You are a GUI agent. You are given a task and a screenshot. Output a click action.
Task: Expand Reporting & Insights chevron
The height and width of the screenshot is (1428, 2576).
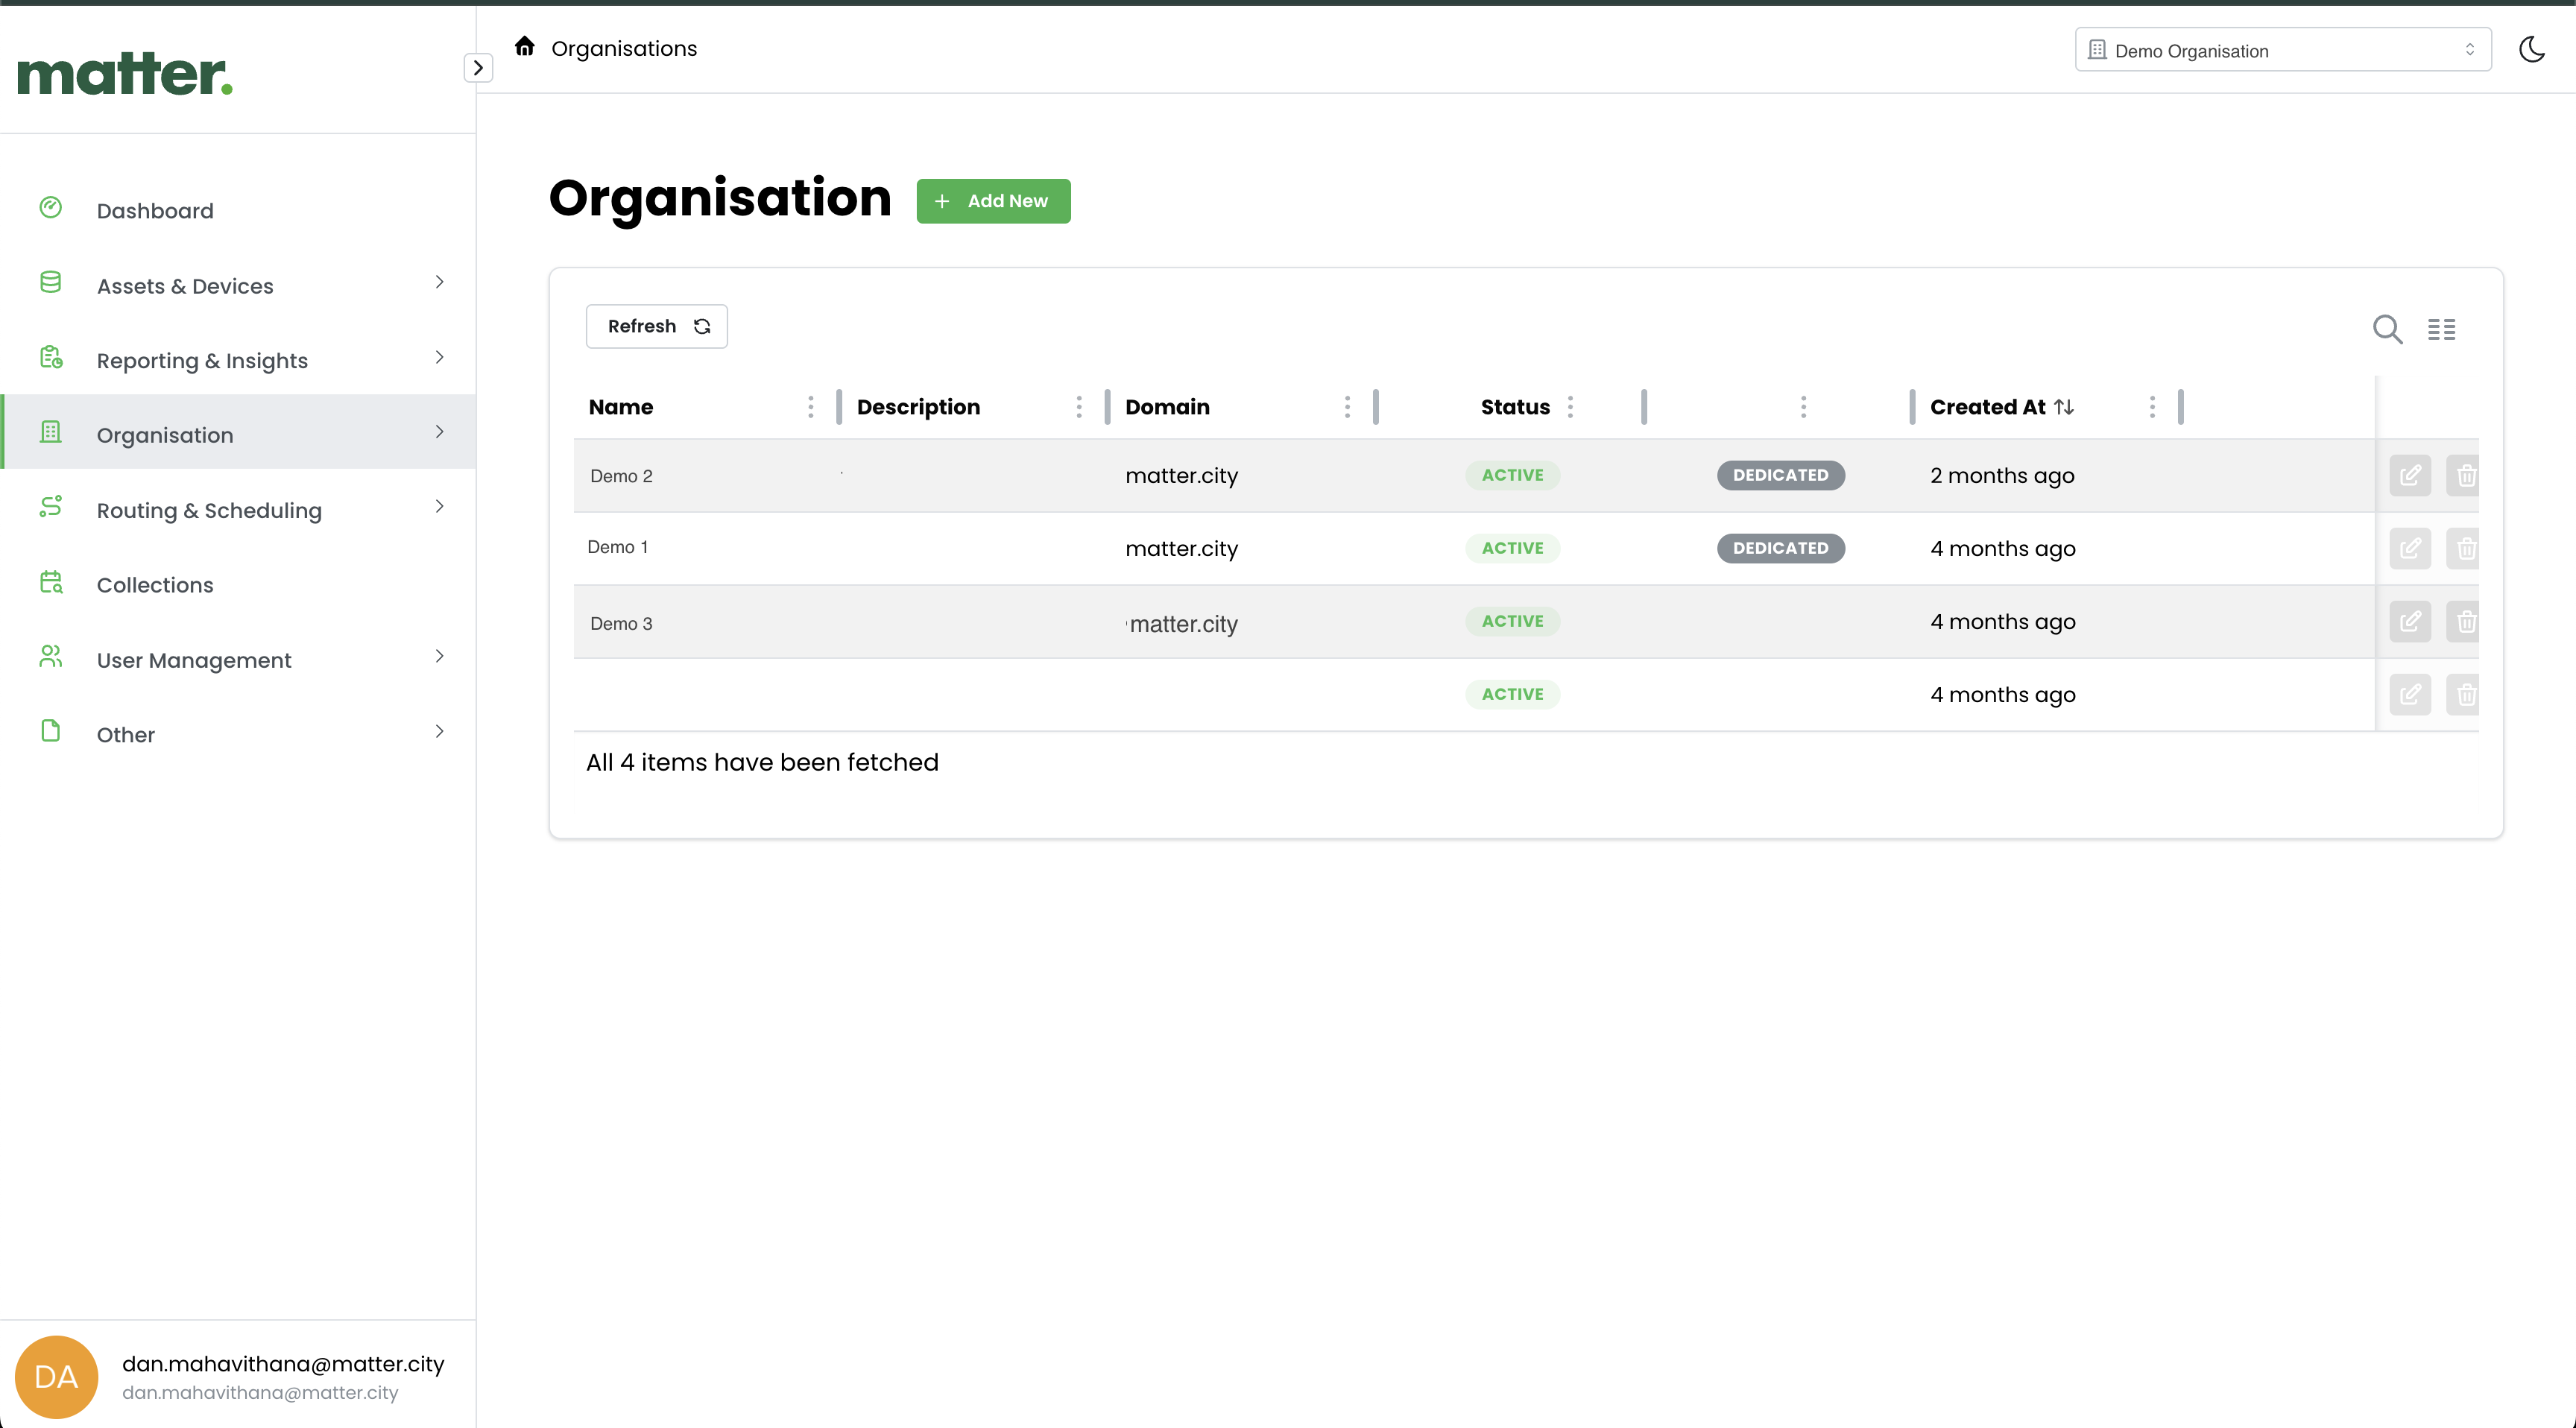pos(439,357)
